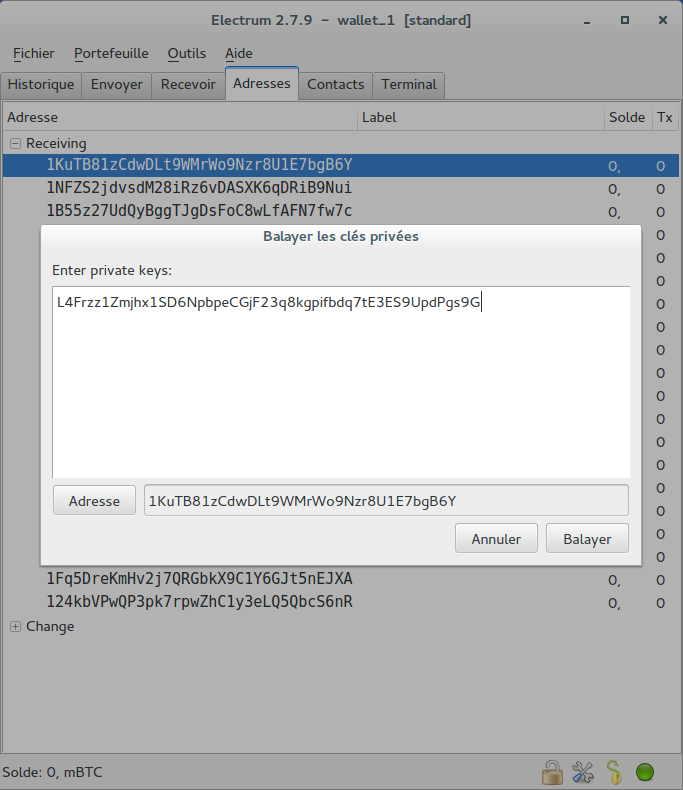Switch to the Envoyer tab

117,85
